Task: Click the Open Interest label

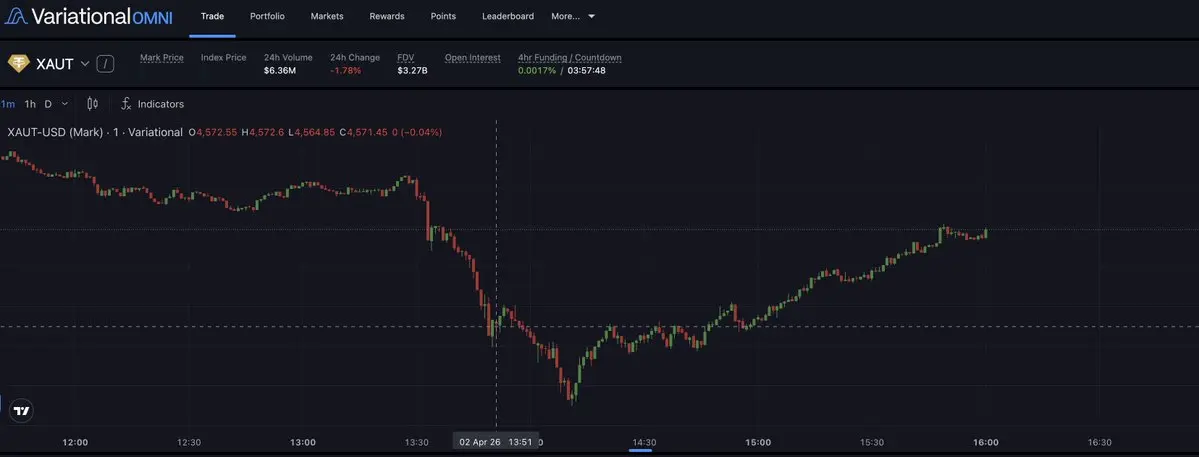Action: pos(473,57)
